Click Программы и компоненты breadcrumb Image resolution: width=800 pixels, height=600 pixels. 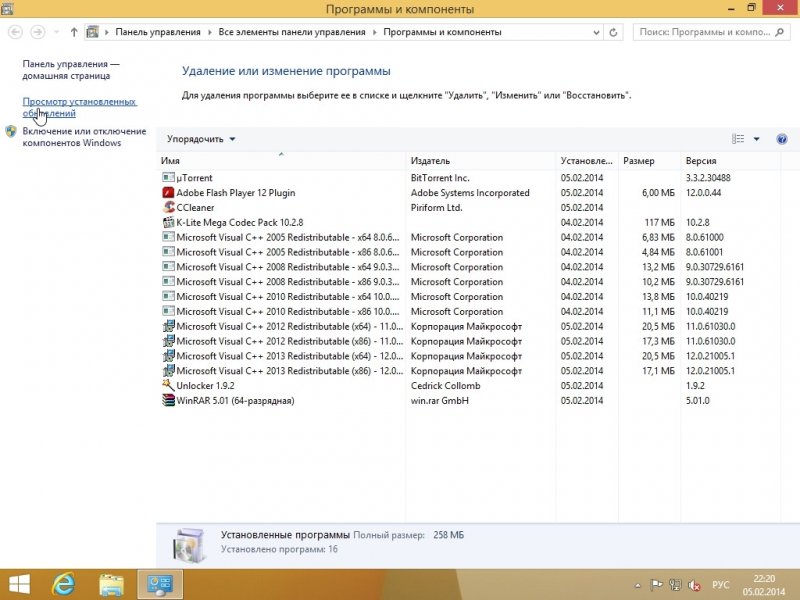[x=442, y=32]
